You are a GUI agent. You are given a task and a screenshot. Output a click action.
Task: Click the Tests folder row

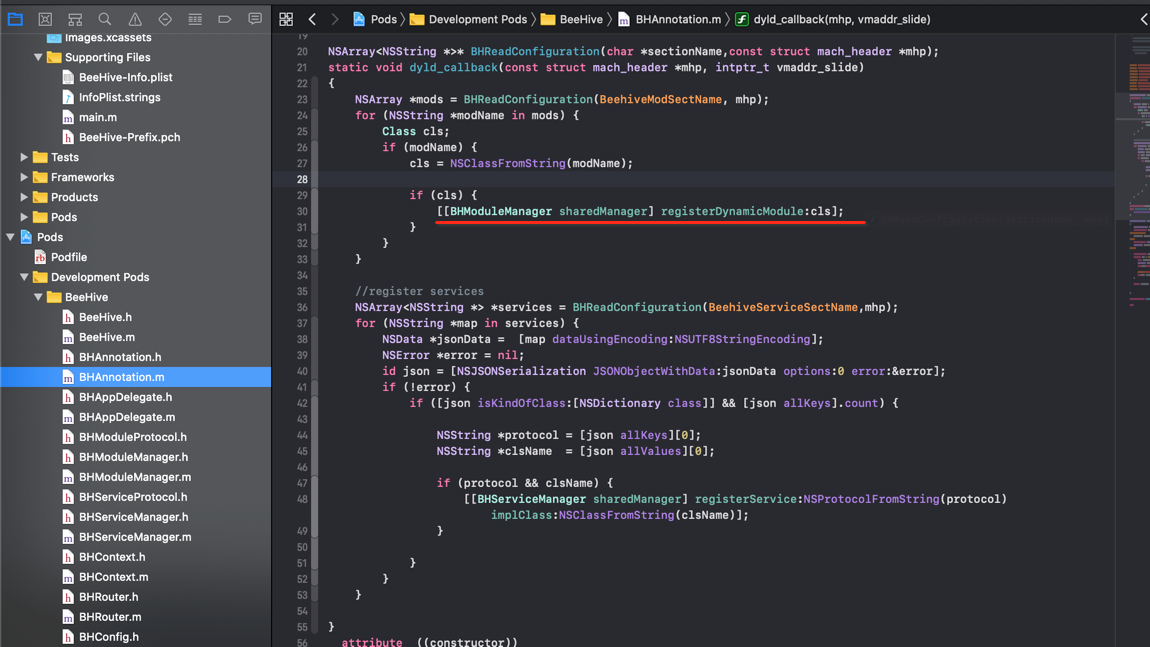pos(136,157)
